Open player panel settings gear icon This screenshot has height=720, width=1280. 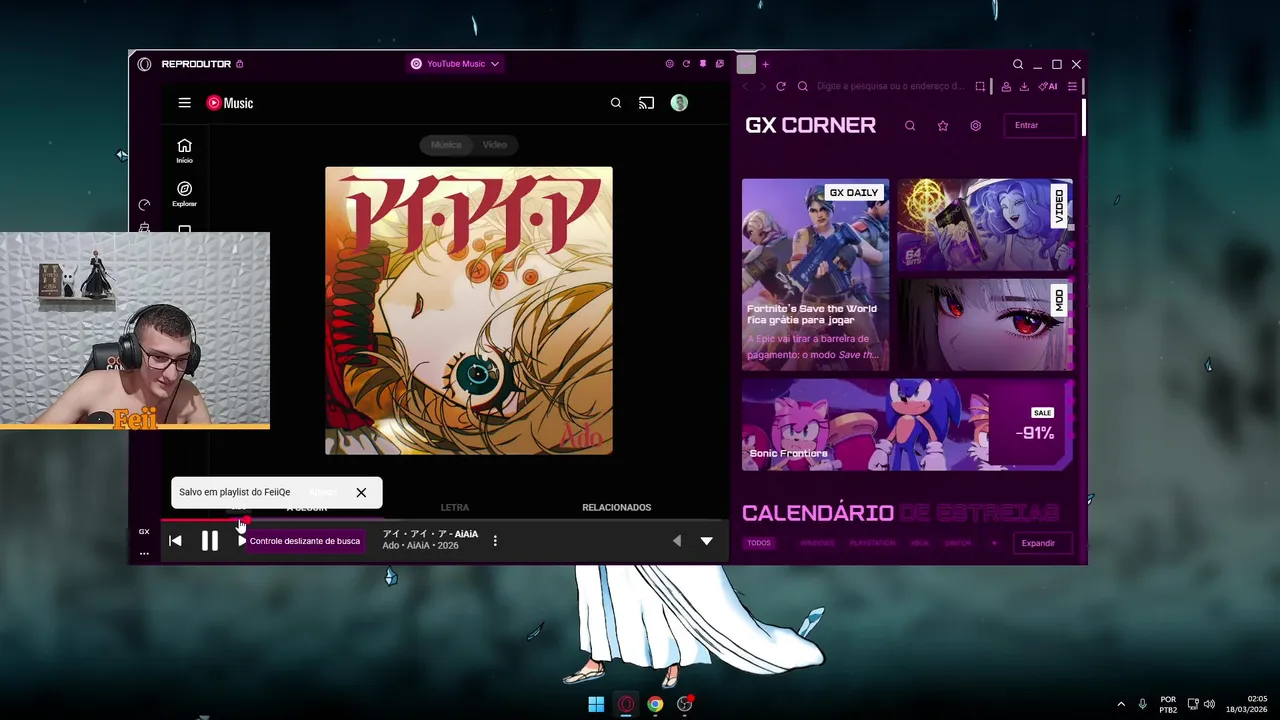point(669,64)
